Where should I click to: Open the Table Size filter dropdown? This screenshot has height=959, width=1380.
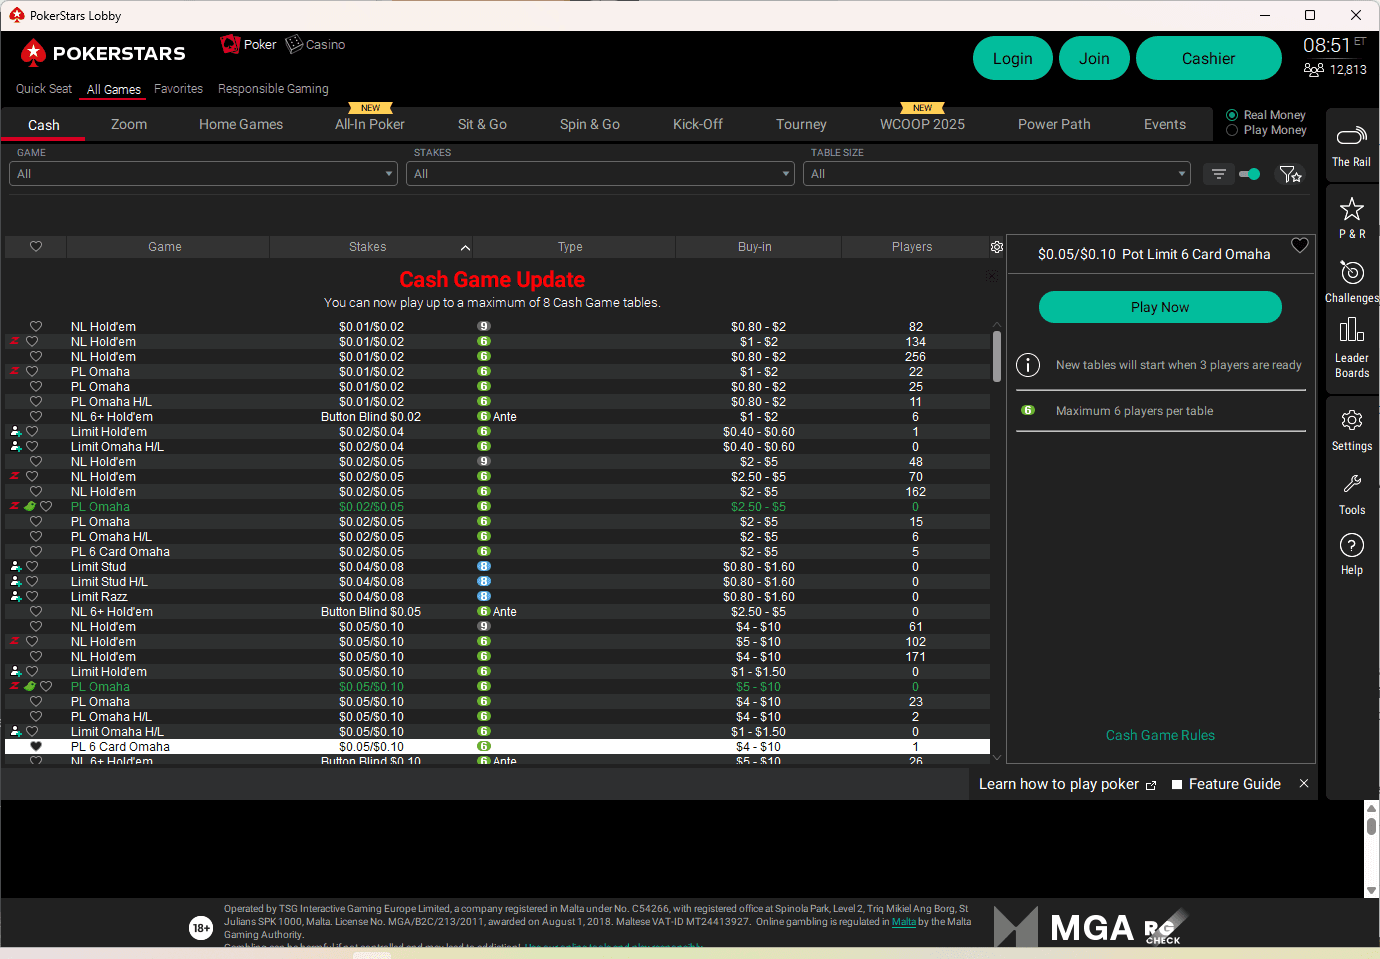[997, 174]
